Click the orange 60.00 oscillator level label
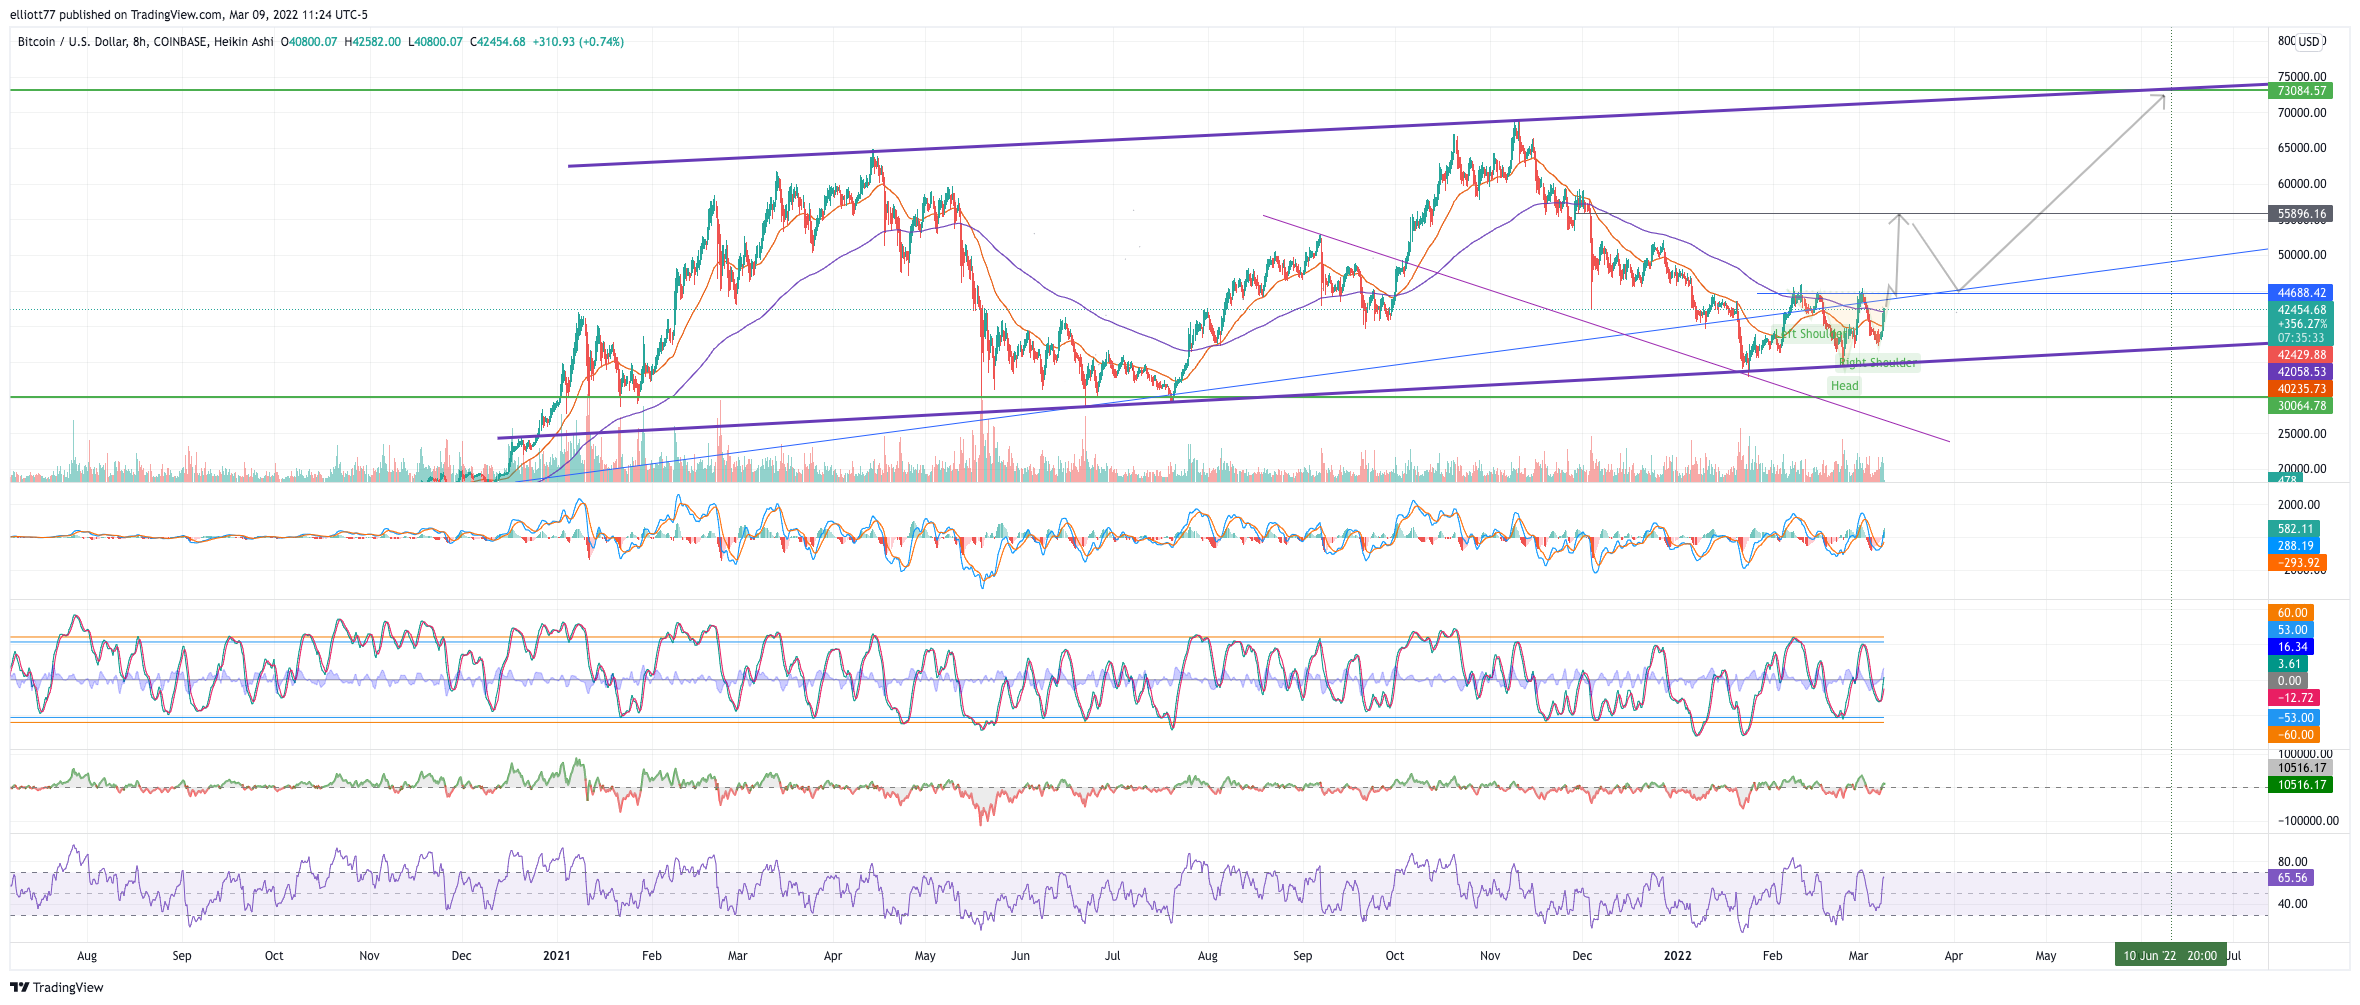Image resolution: width=2360 pixels, height=1005 pixels. pos(2291,613)
